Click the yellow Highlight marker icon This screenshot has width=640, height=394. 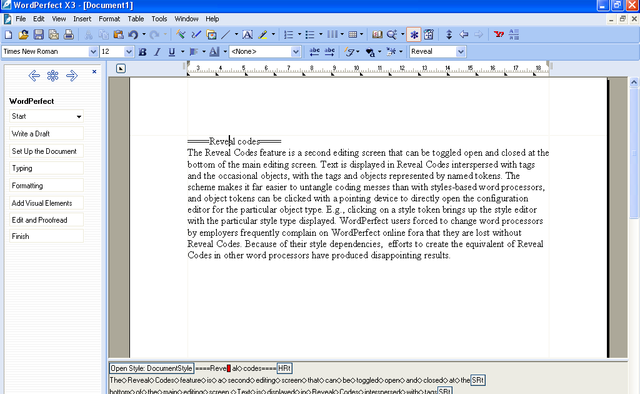tap(262, 35)
